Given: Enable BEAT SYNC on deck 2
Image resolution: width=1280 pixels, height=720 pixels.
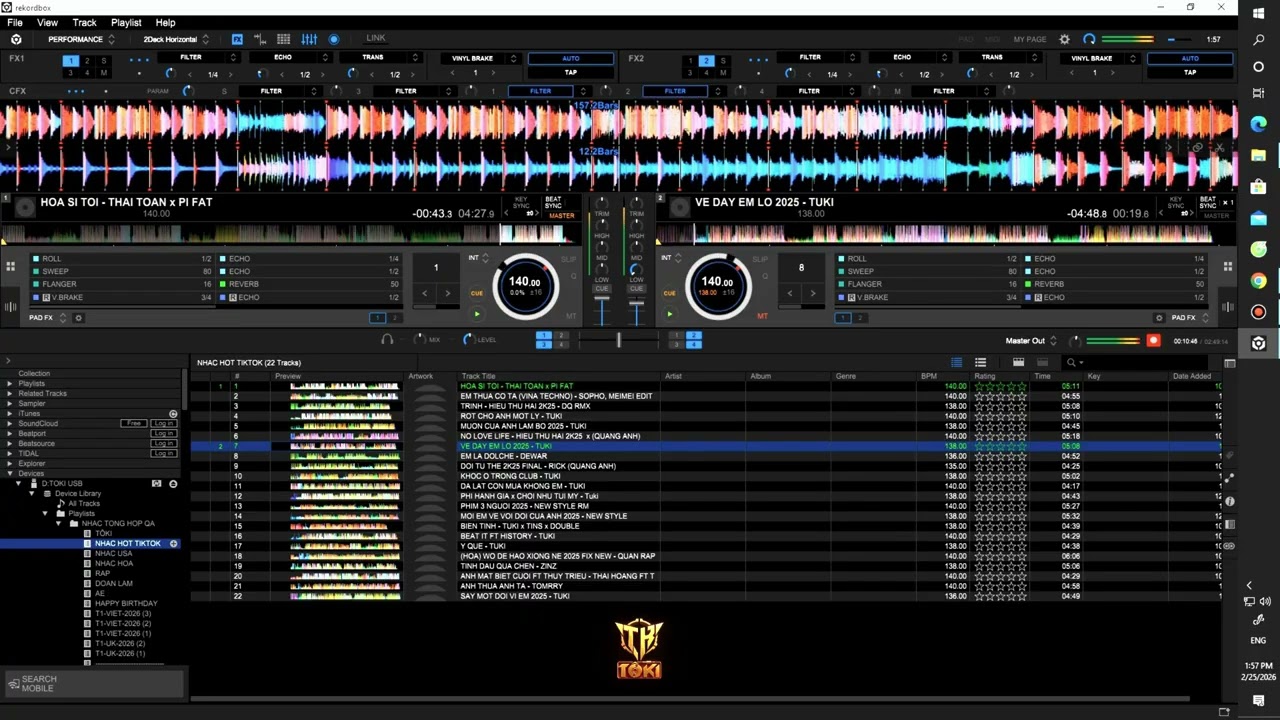Looking at the screenshot, I should coord(1208,202).
